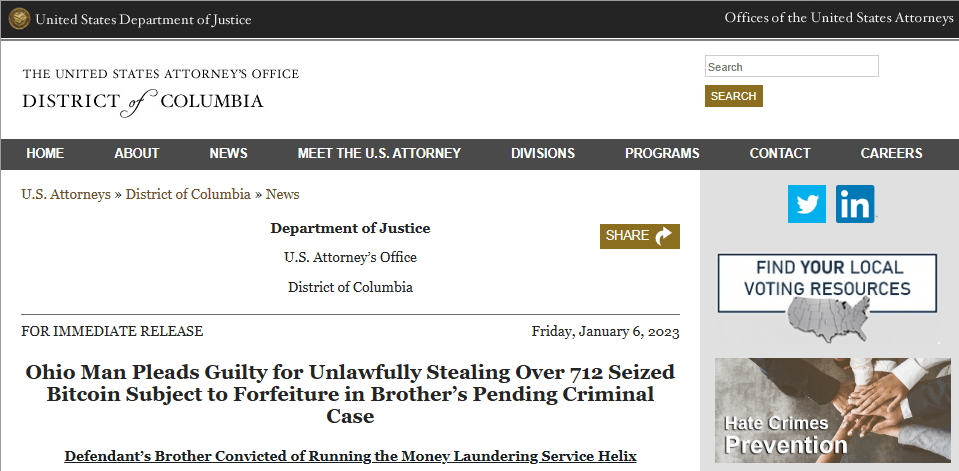This screenshot has width=959, height=471.
Task: Follow the U.S. Attorneys breadcrumb link
Action: point(66,195)
